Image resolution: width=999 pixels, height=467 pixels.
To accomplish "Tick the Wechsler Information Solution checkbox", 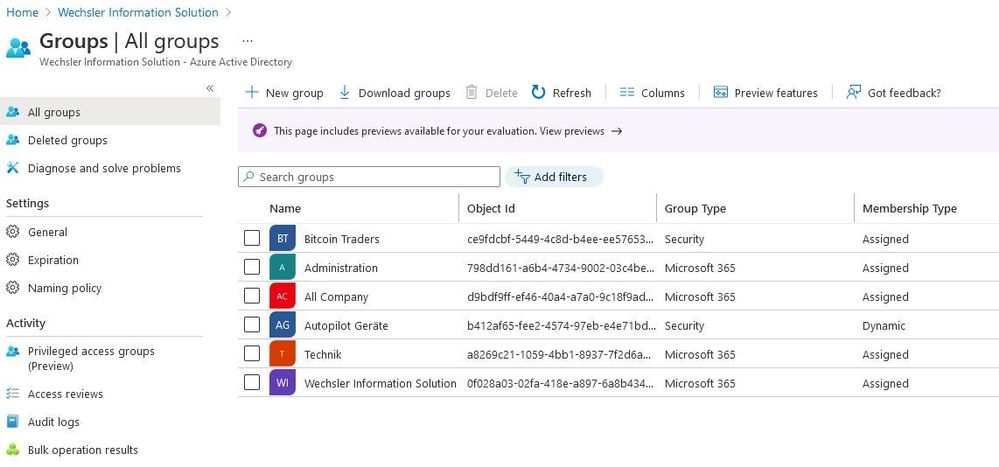I will pos(252,382).
